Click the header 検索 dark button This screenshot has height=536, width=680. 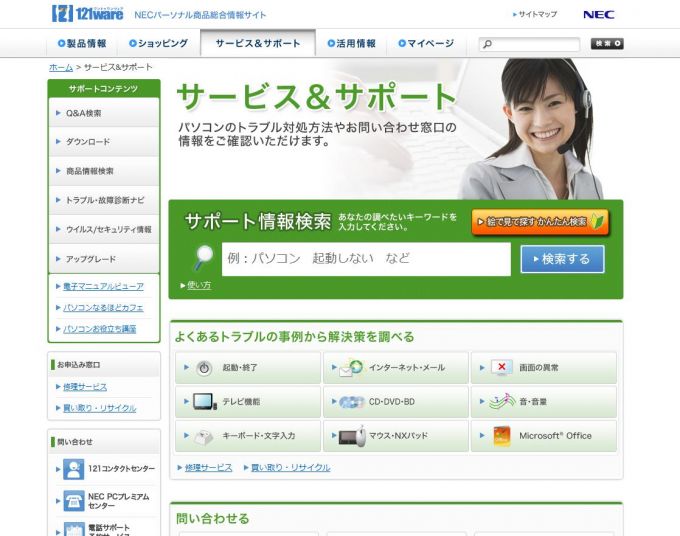[607, 43]
